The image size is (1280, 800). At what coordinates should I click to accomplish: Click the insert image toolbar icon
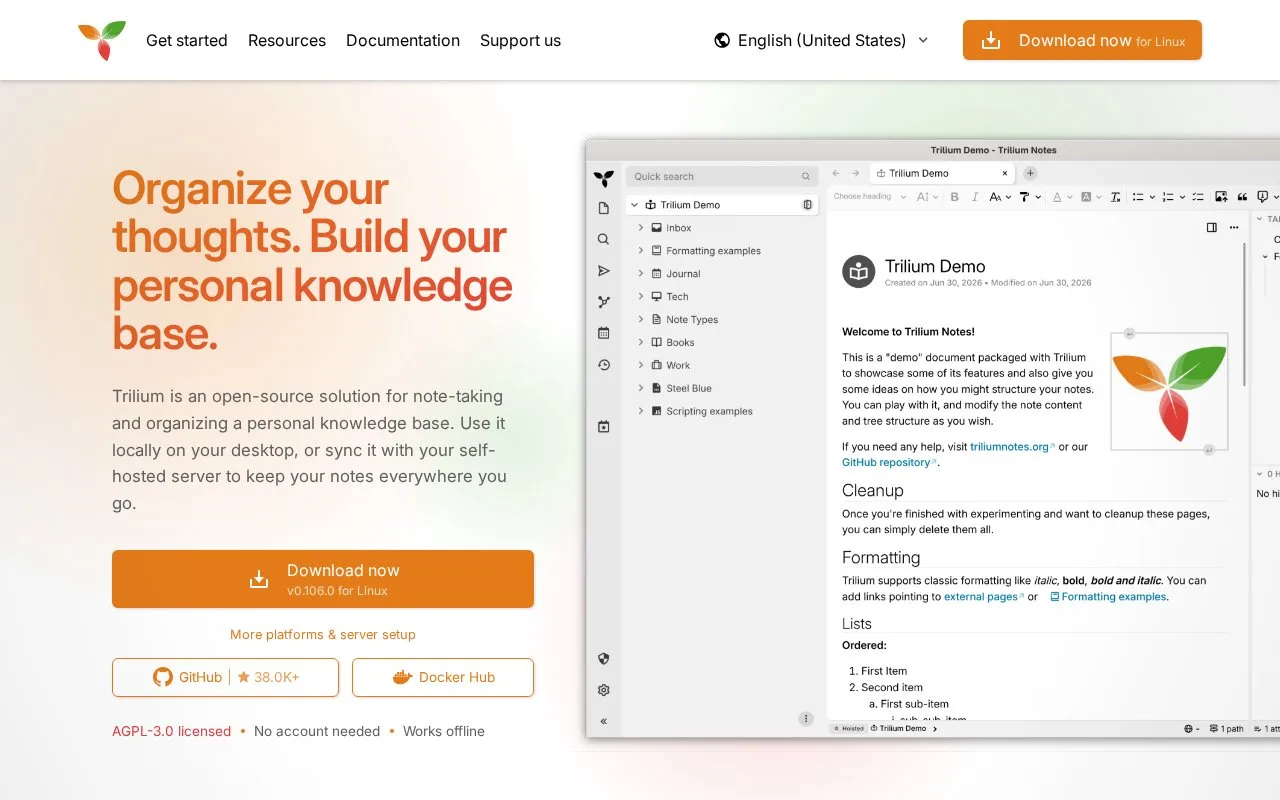pos(1221,197)
